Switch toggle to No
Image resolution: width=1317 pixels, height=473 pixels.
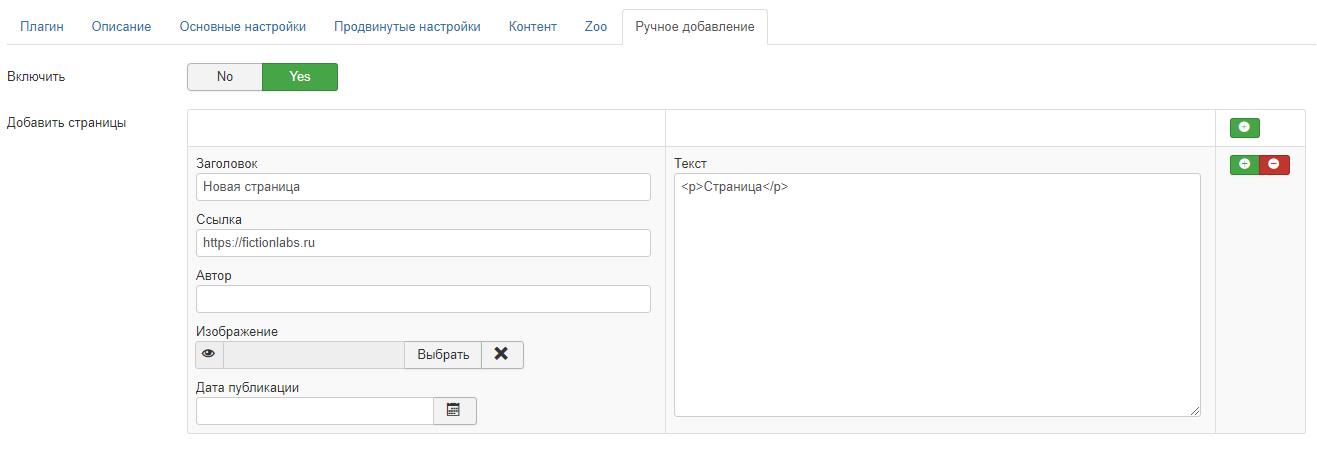(225, 77)
